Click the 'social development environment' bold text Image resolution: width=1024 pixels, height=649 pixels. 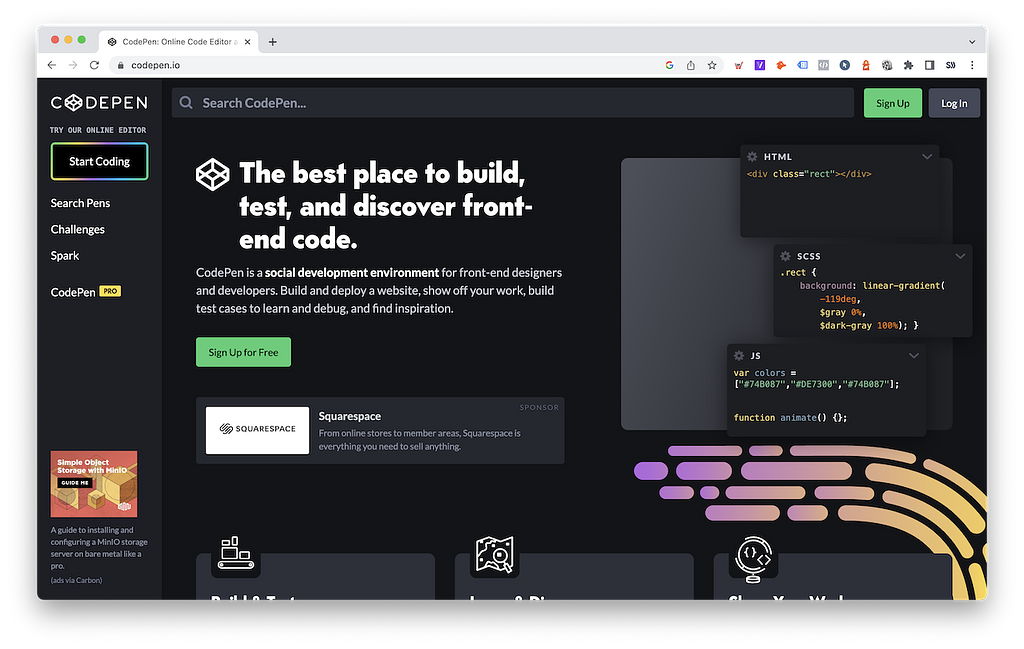tap(352, 272)
